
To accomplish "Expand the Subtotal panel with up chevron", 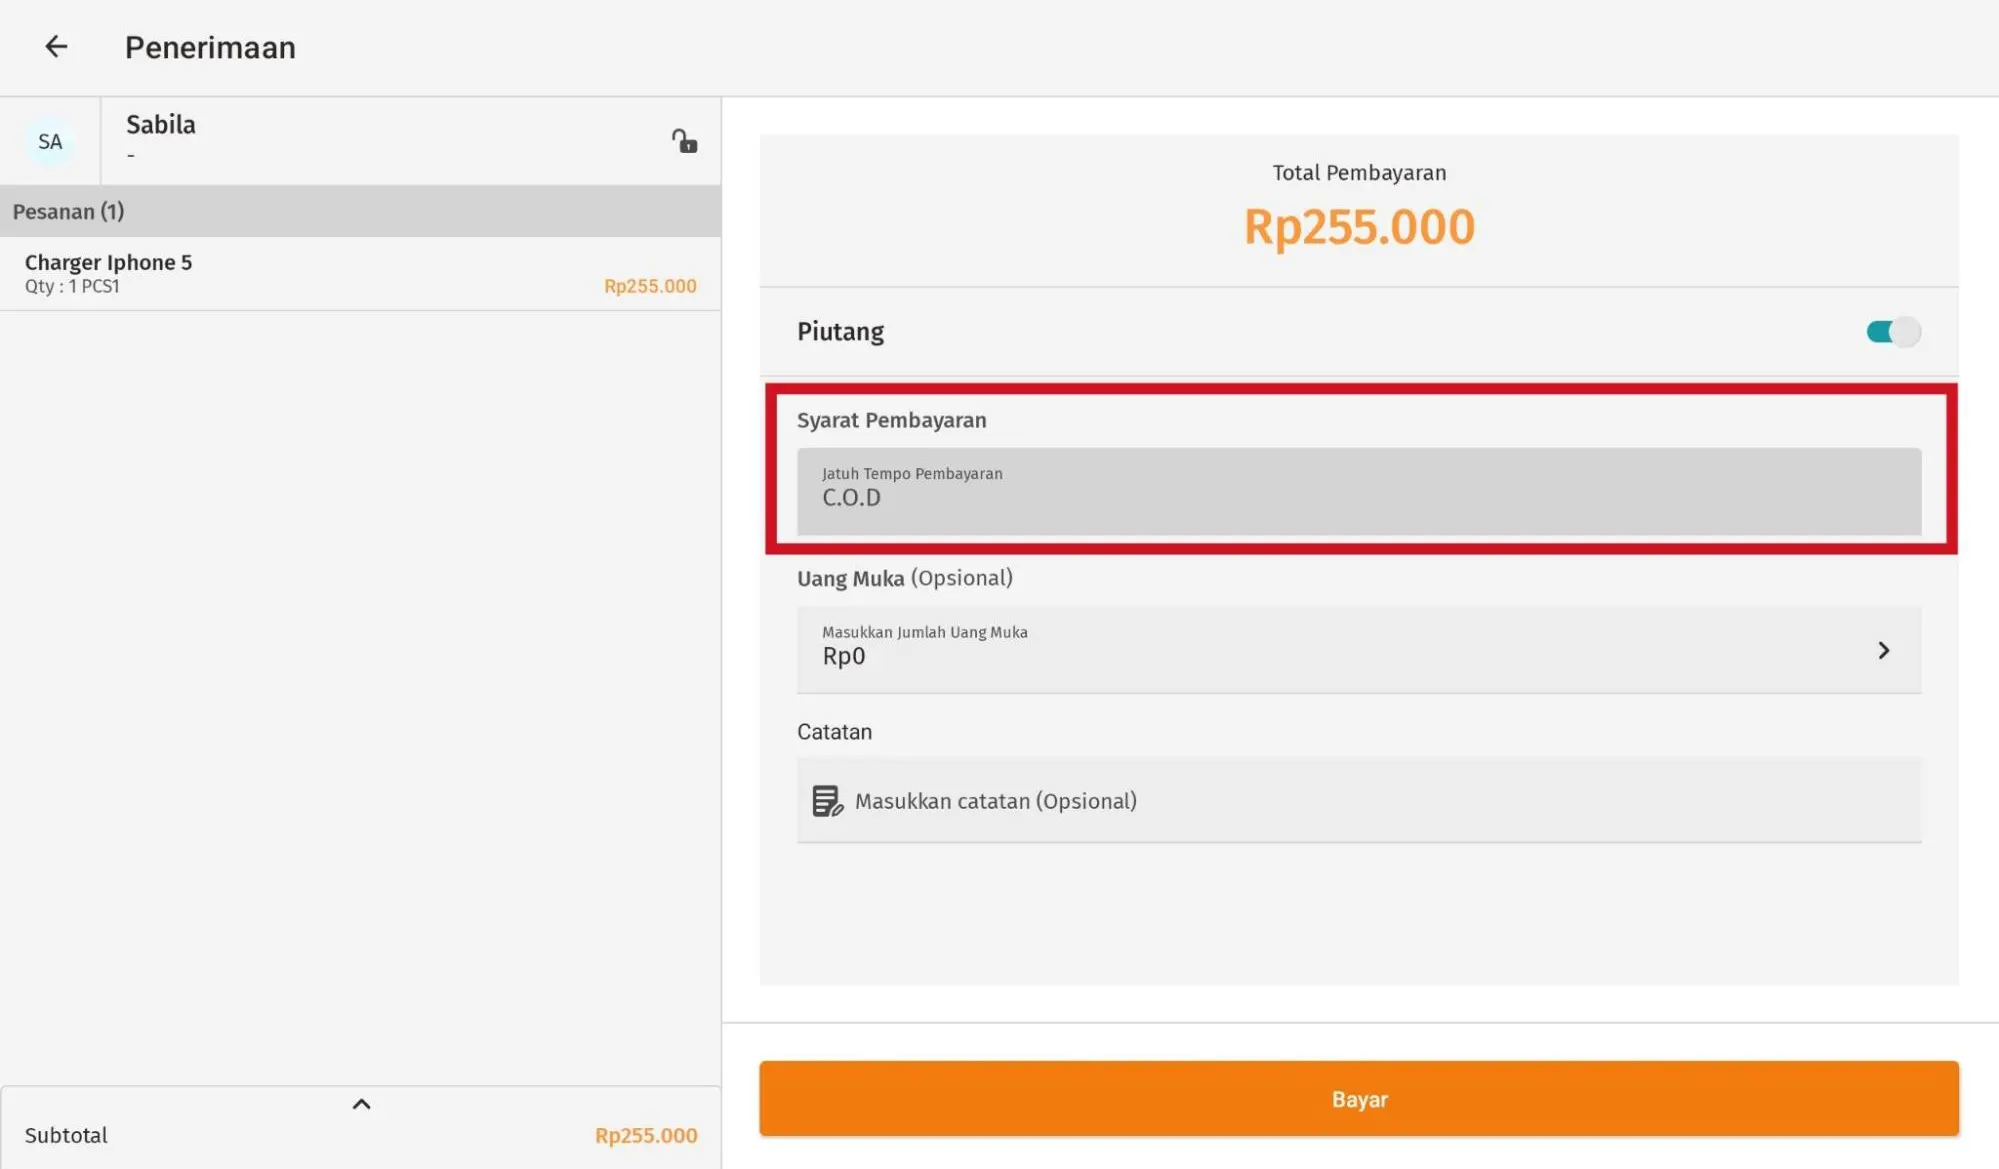I will pos(362,1105).
